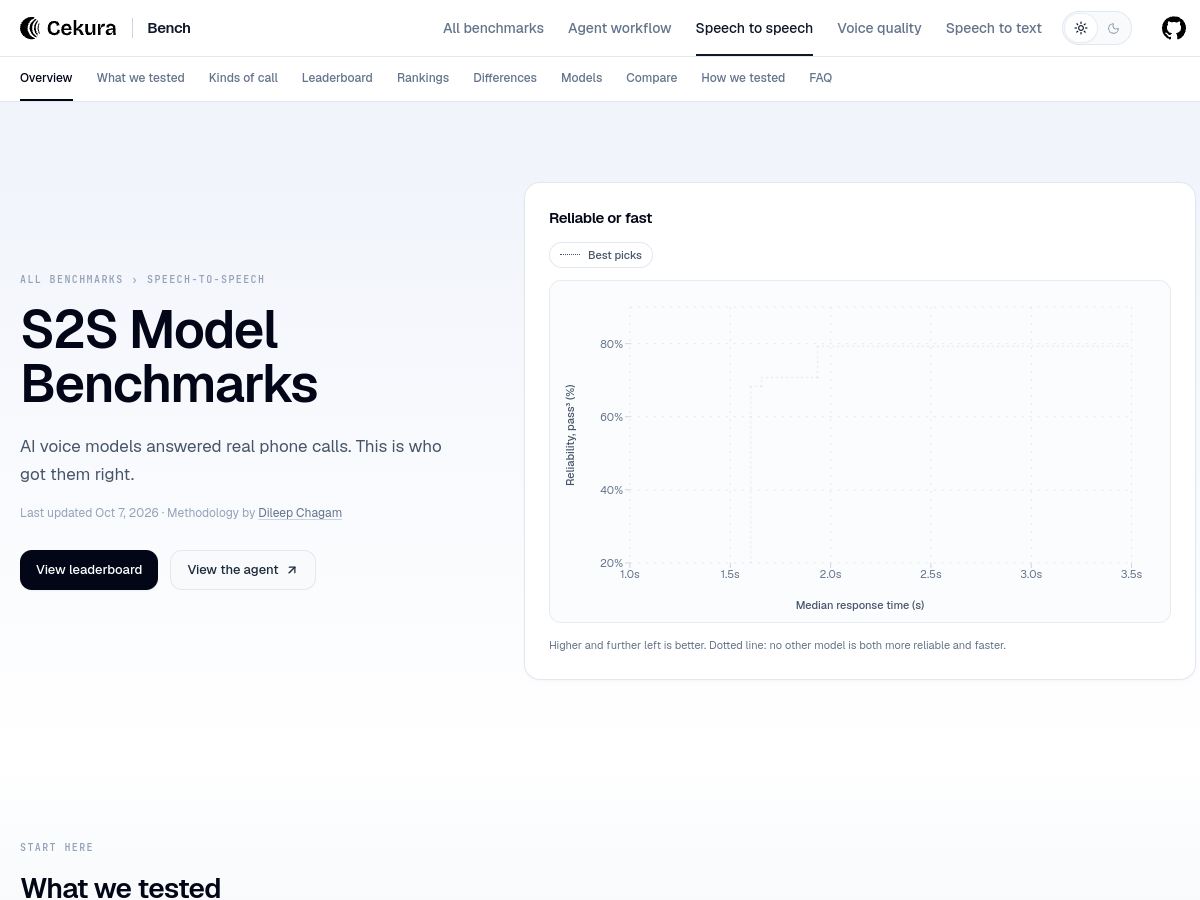This screenshot has width=1200, height=900.
Task: Jump to Rankings section
Action: click(423, 78)
